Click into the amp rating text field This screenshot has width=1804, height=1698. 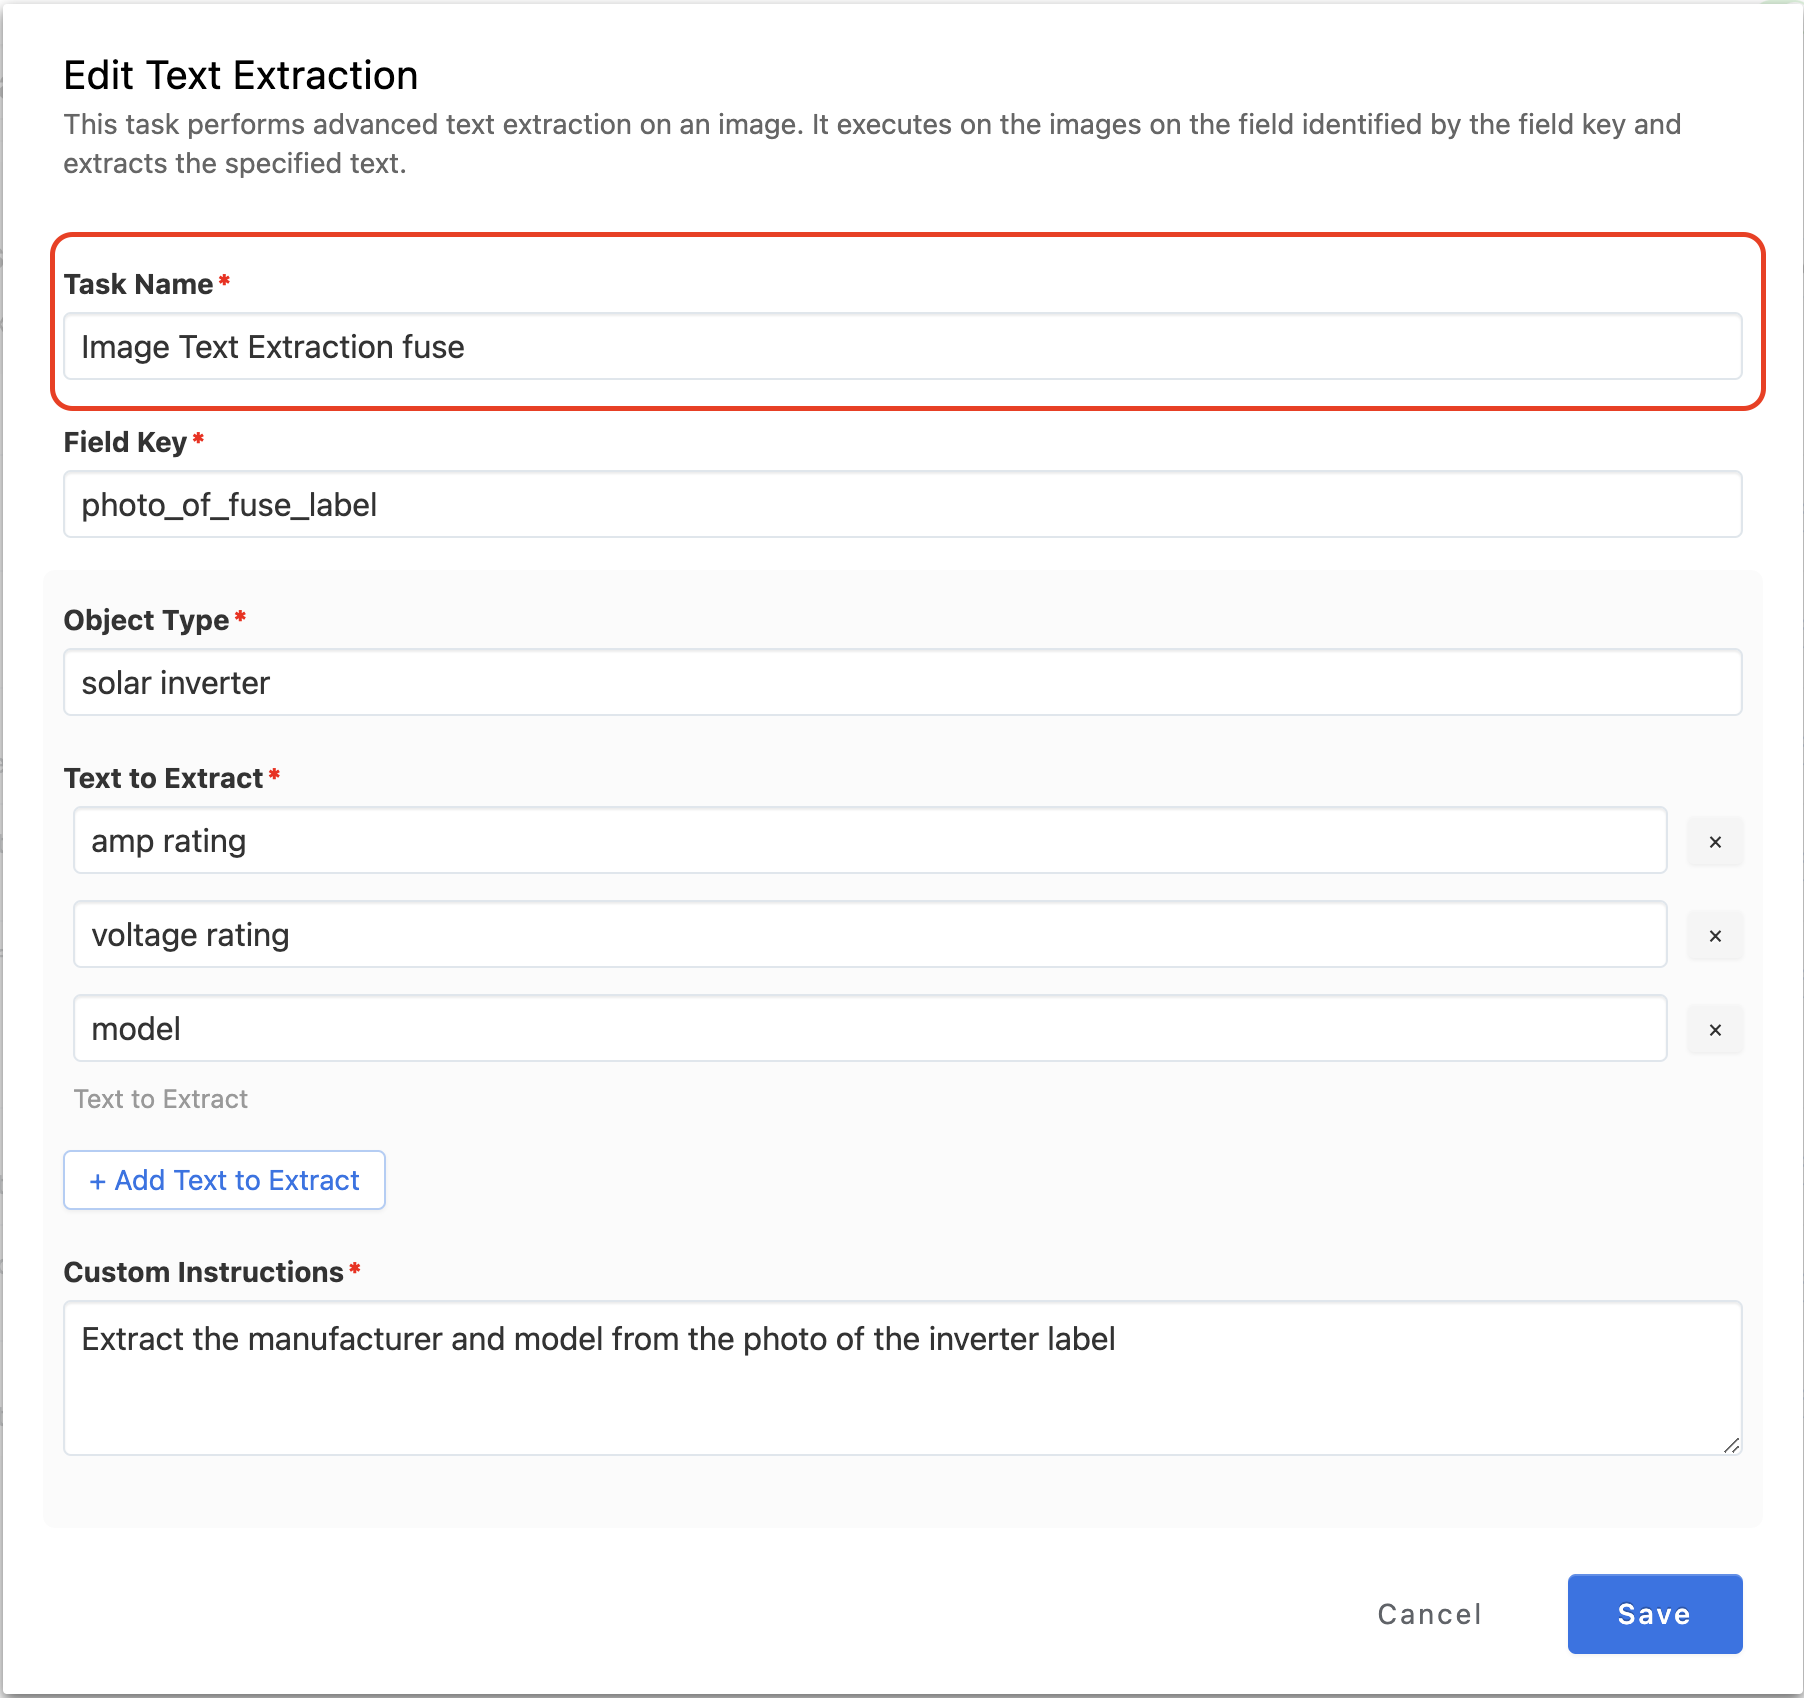coord(870,841)
